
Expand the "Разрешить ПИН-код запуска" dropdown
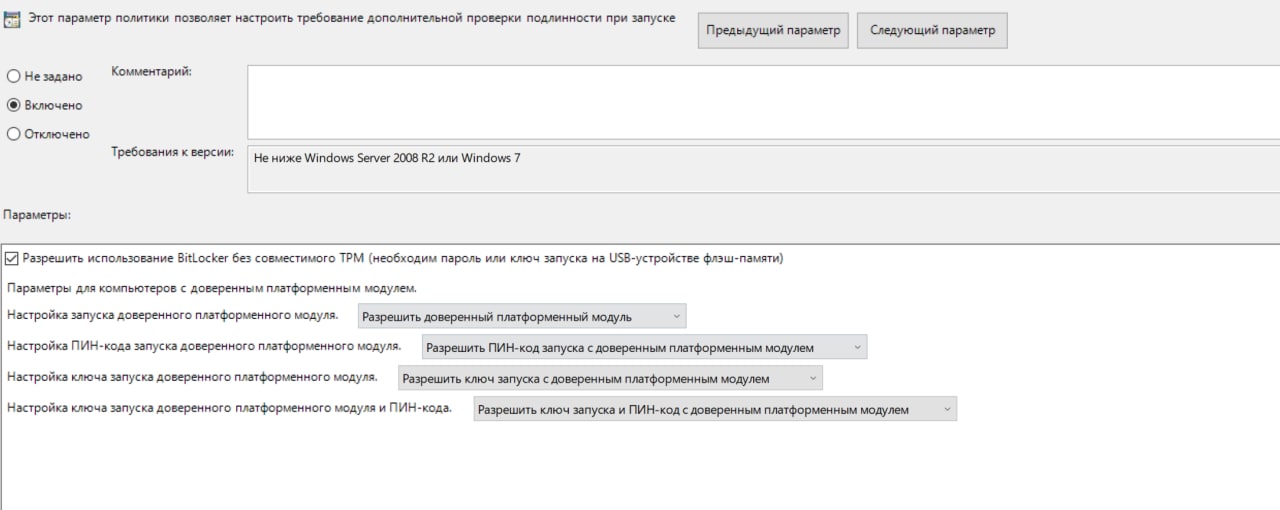pos(644,348)
